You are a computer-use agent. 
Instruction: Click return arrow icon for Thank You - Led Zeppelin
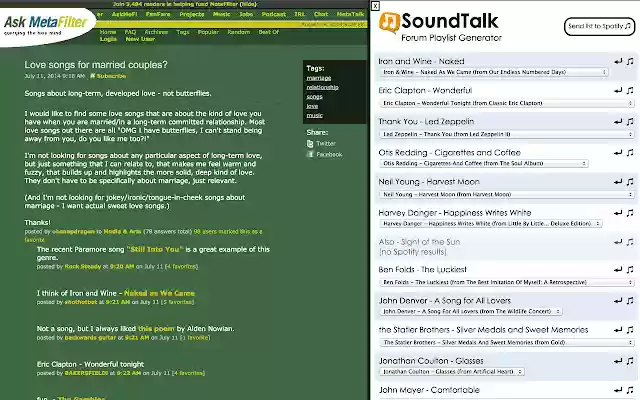pos(618,122)
